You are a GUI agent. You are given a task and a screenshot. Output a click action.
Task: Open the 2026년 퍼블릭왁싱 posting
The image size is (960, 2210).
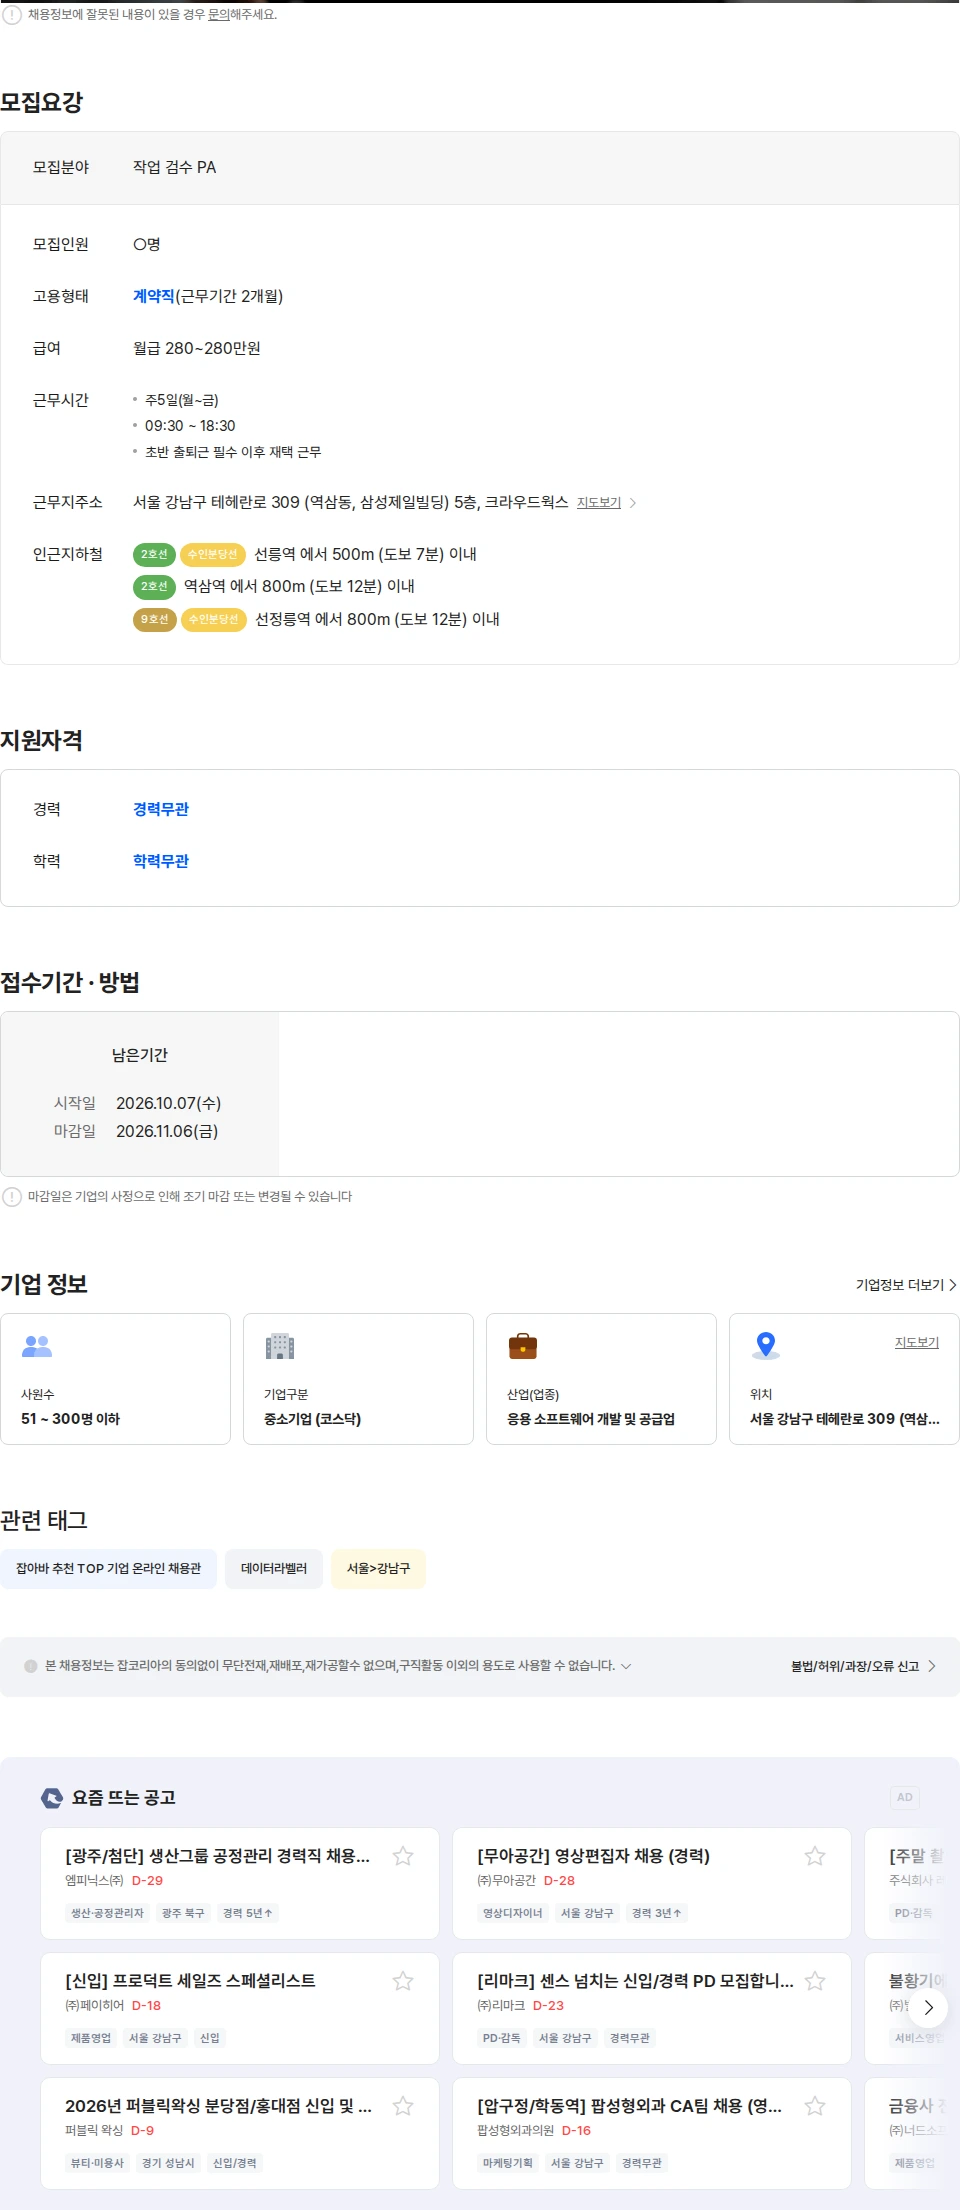coord(218,2106)
